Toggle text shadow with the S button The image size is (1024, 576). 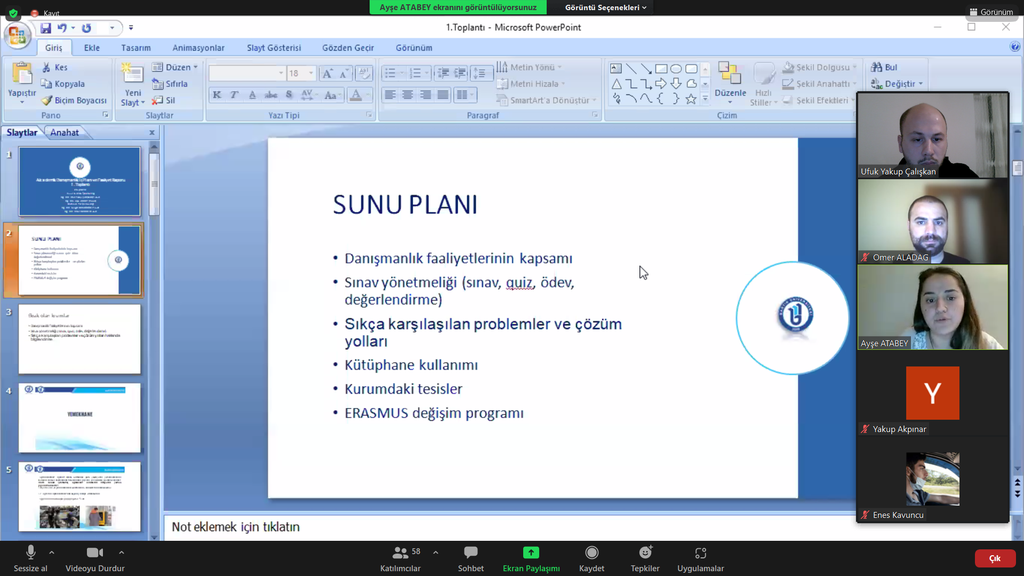click(x=289, y=95)
